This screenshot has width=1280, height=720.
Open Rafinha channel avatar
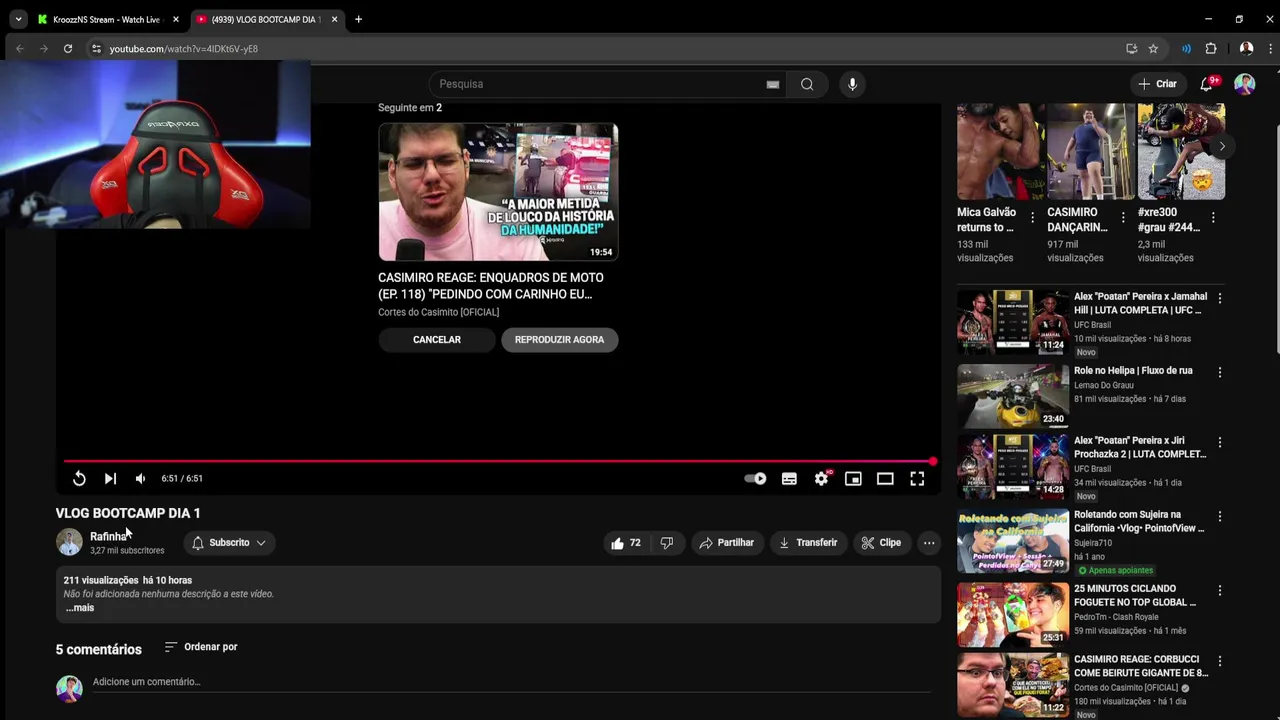tap(69, 542)
